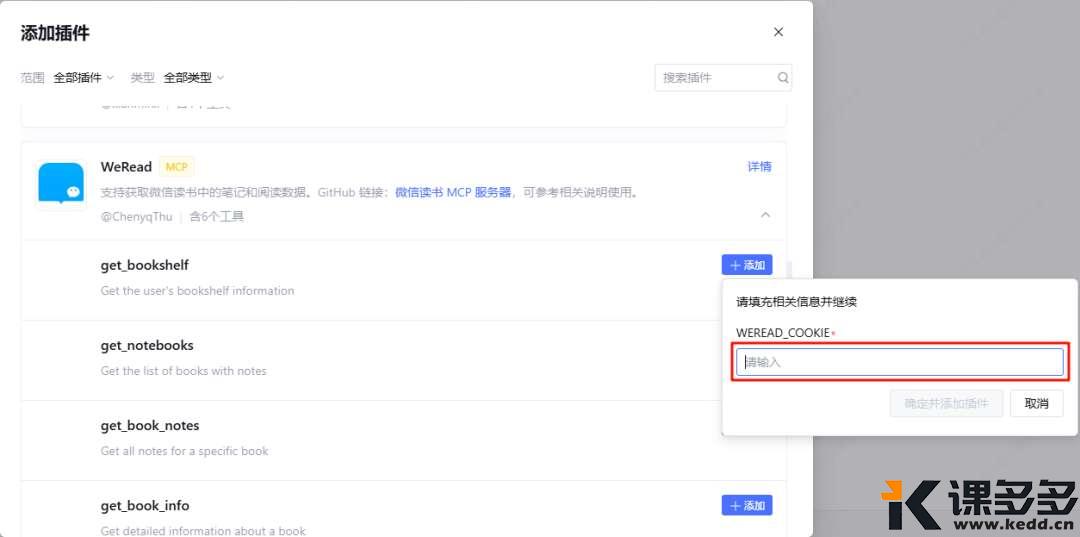
Task: Add the get_bookshelf tool
Action: [x=747, y=265]
